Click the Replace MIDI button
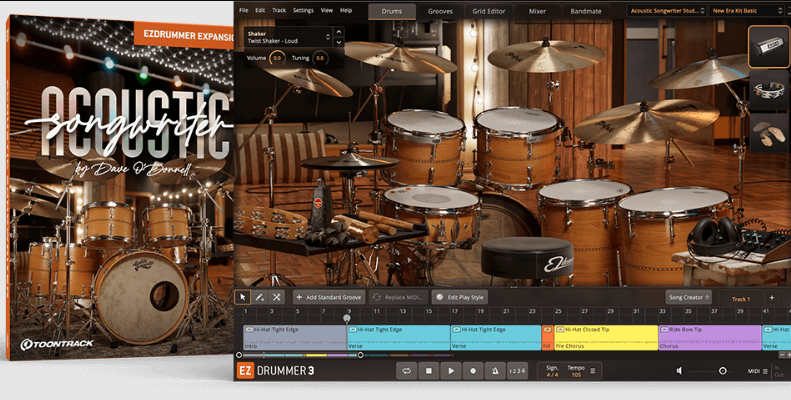This screenshot has width=791, height=400. [399, 297]
